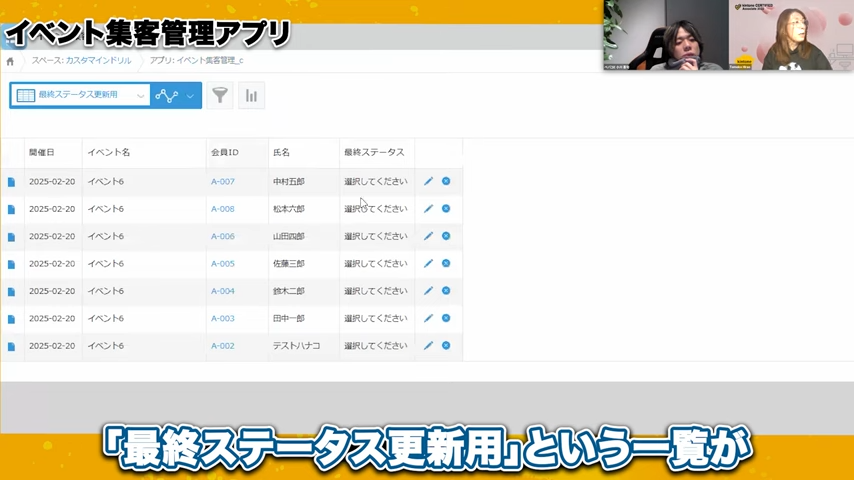
Task: Delete the 山田四郎 record with x icon
Action: tap(446, 236)
